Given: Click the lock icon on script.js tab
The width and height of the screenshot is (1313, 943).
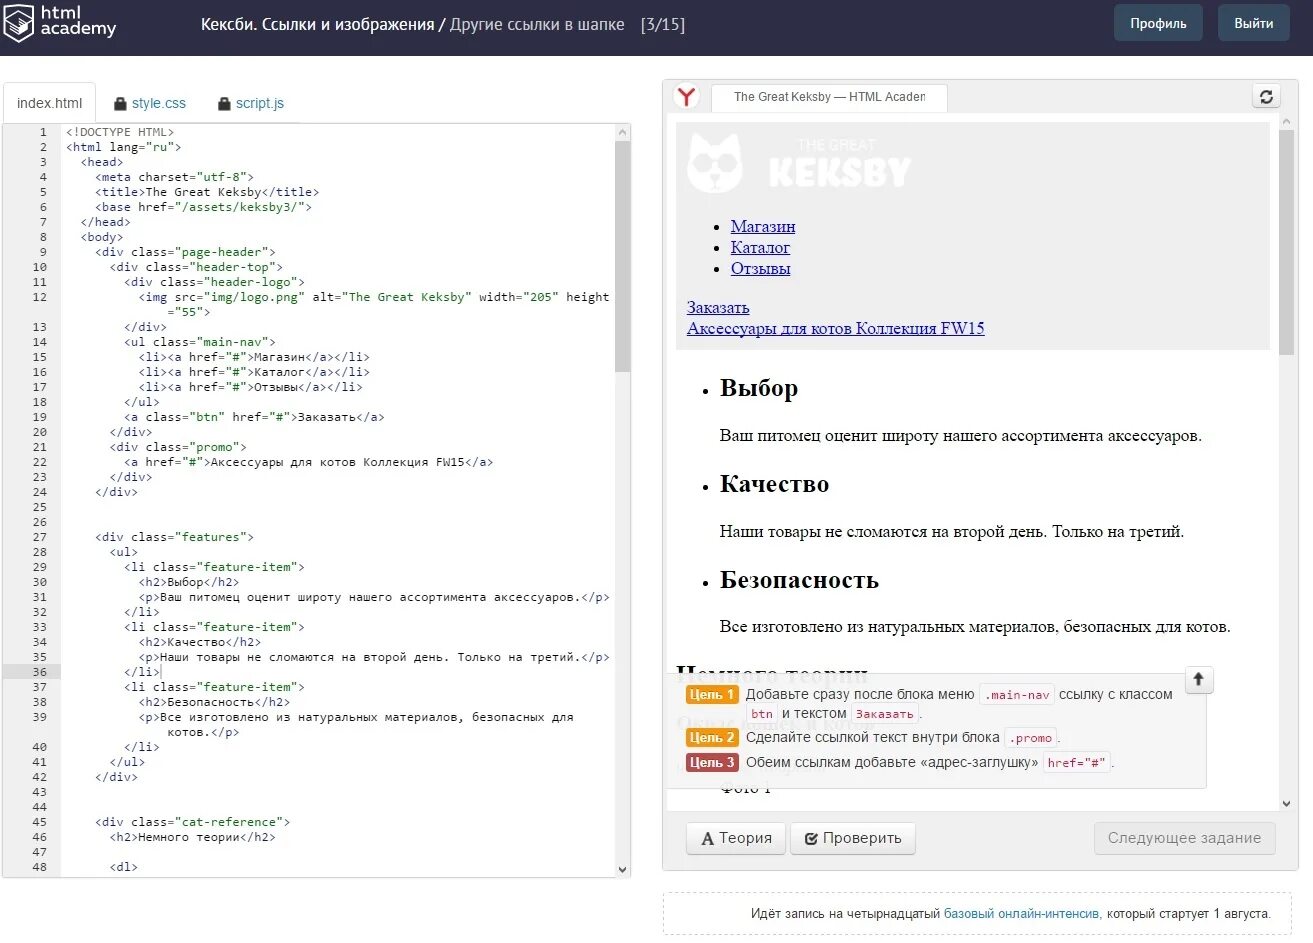Looking at the screenshot, I should (x=224, y=103).
